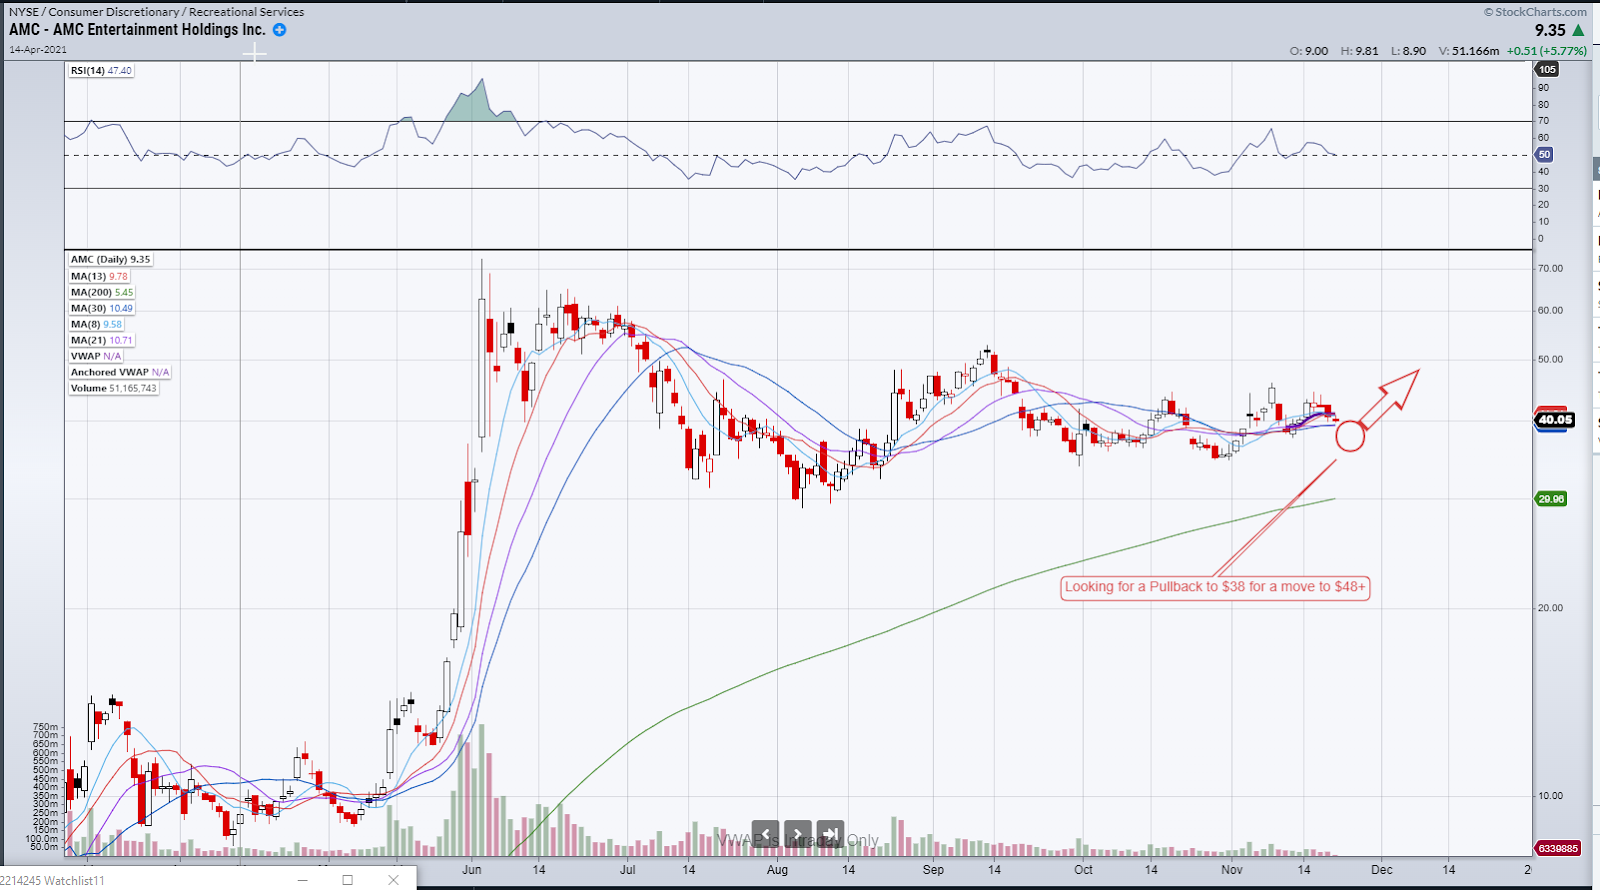Image resolution: width=1600 pixels, height=890 pixels.
Task: Click the +0.51 (+5.77%) change value
Action: pos(1547,51)
